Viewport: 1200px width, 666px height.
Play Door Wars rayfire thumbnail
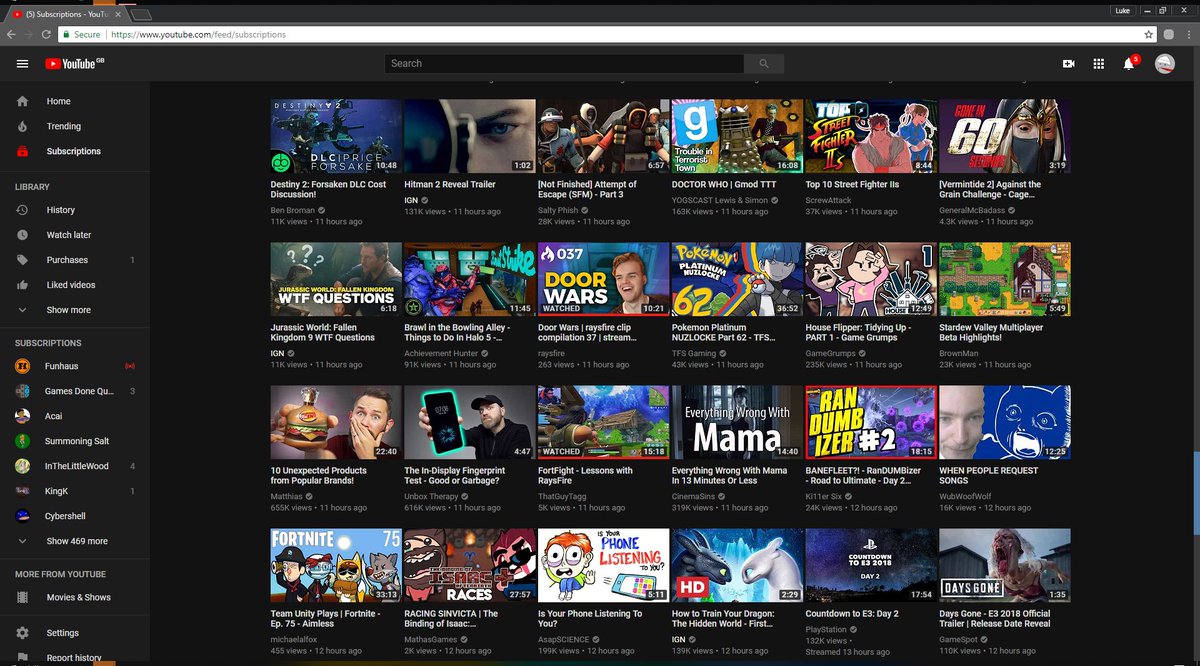[603, 279]
